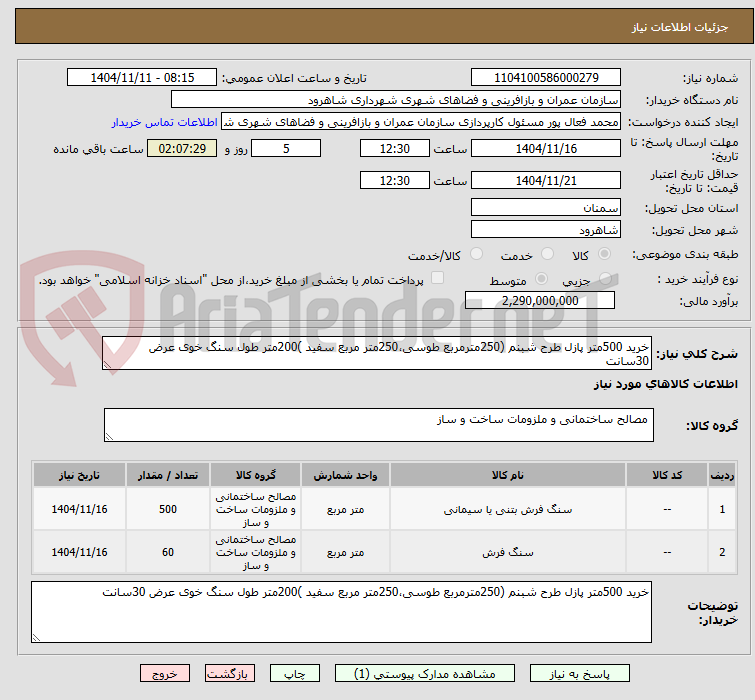Click the بازگشت back button
Viewport: 755px width, 700px height.
(x=230, y=673)
